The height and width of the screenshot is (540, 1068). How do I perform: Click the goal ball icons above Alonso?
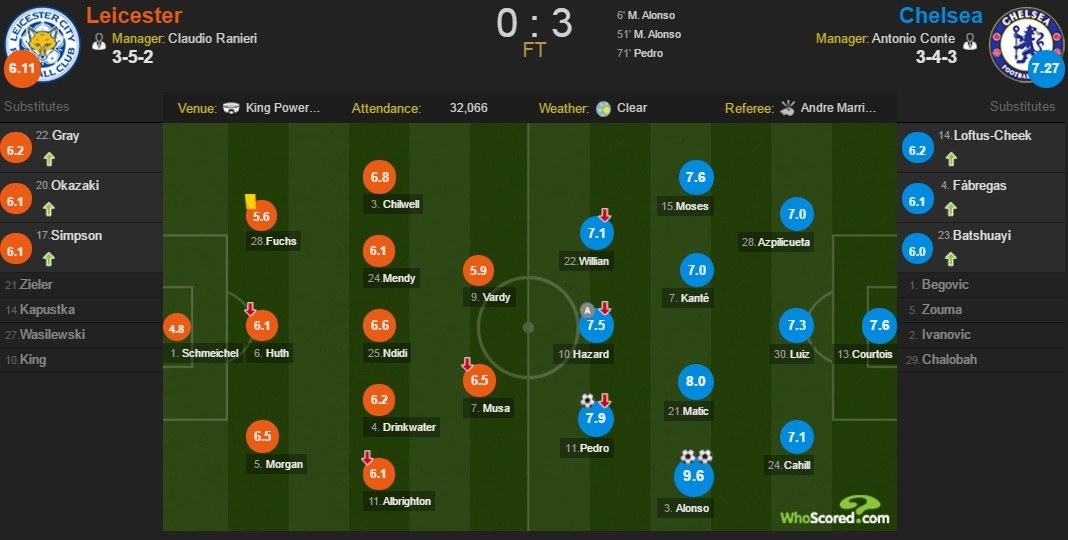coord(695,456)
